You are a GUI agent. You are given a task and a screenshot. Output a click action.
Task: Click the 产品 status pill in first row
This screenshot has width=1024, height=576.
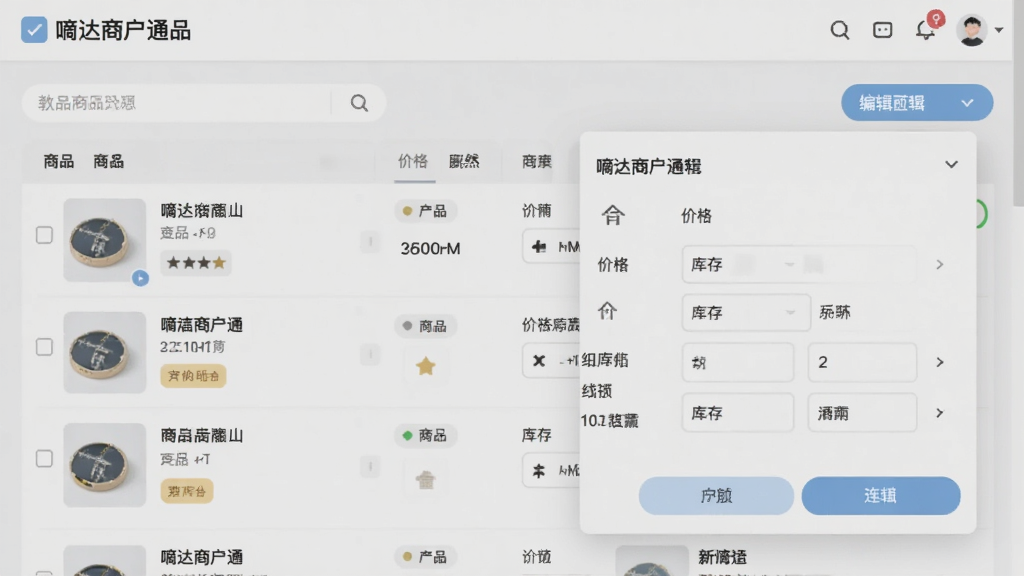tap(425, 211)
